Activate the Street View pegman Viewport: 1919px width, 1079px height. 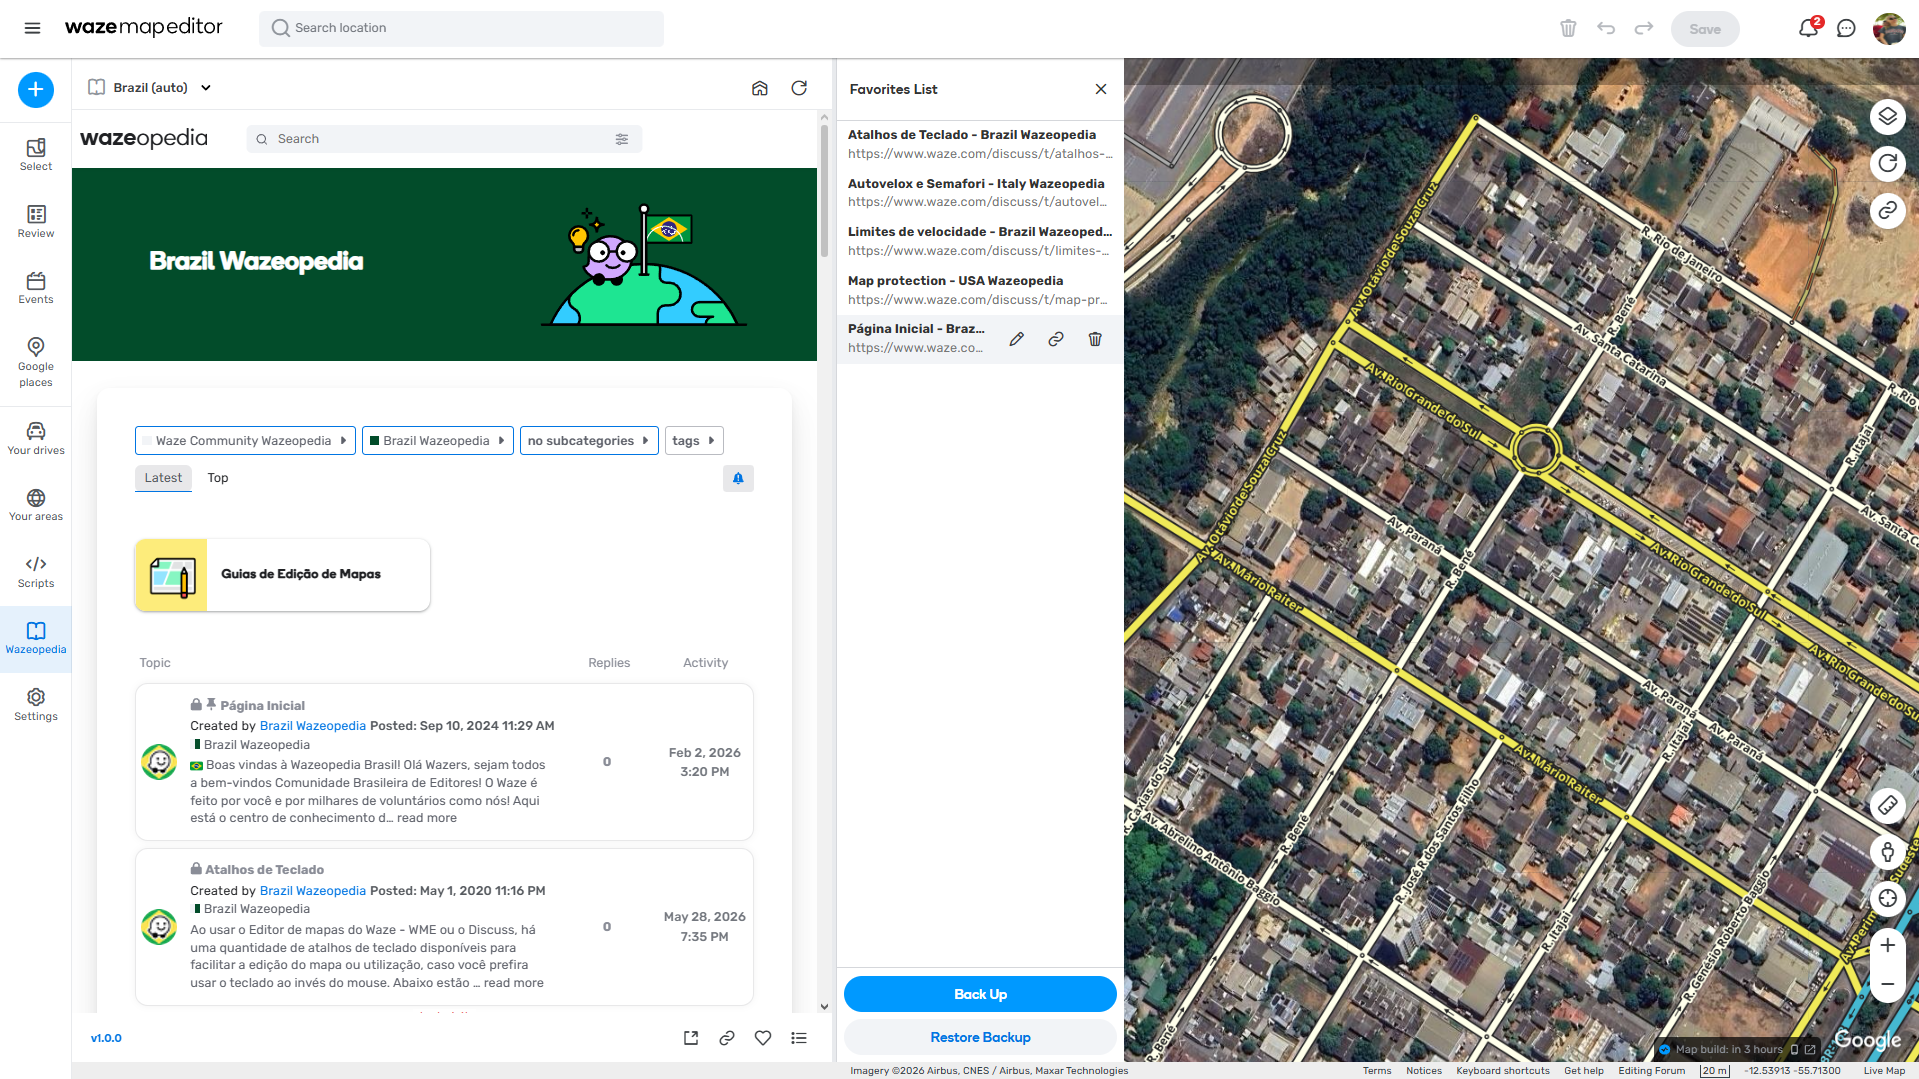[1888, 852]
